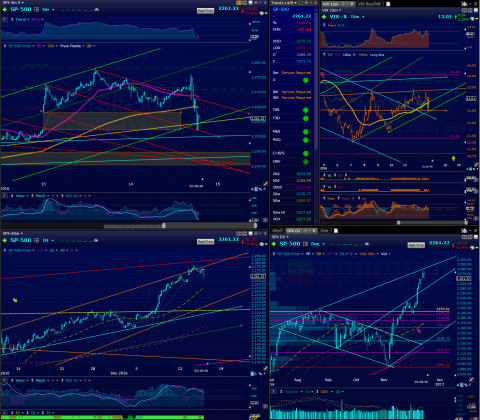
Task: Click the VIX-X symbol name
Action: coord(338,17)
